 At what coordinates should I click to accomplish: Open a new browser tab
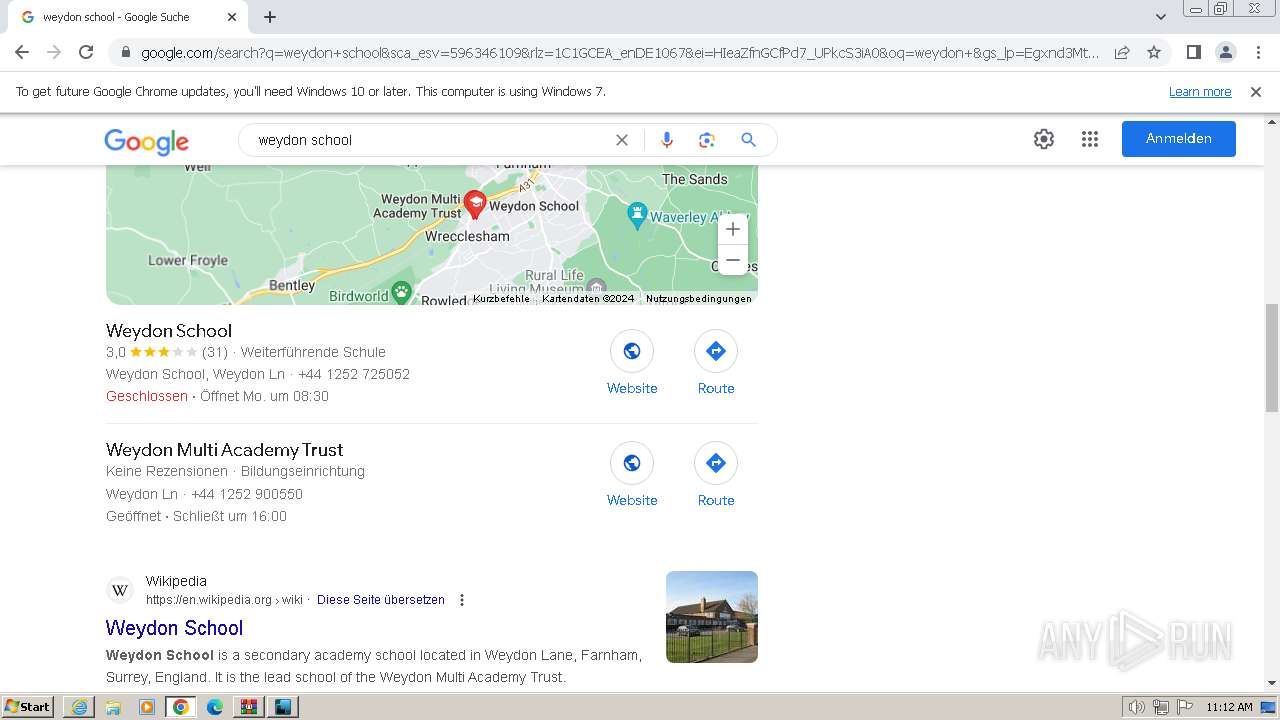pyautogui.click(x=270, y=17)
